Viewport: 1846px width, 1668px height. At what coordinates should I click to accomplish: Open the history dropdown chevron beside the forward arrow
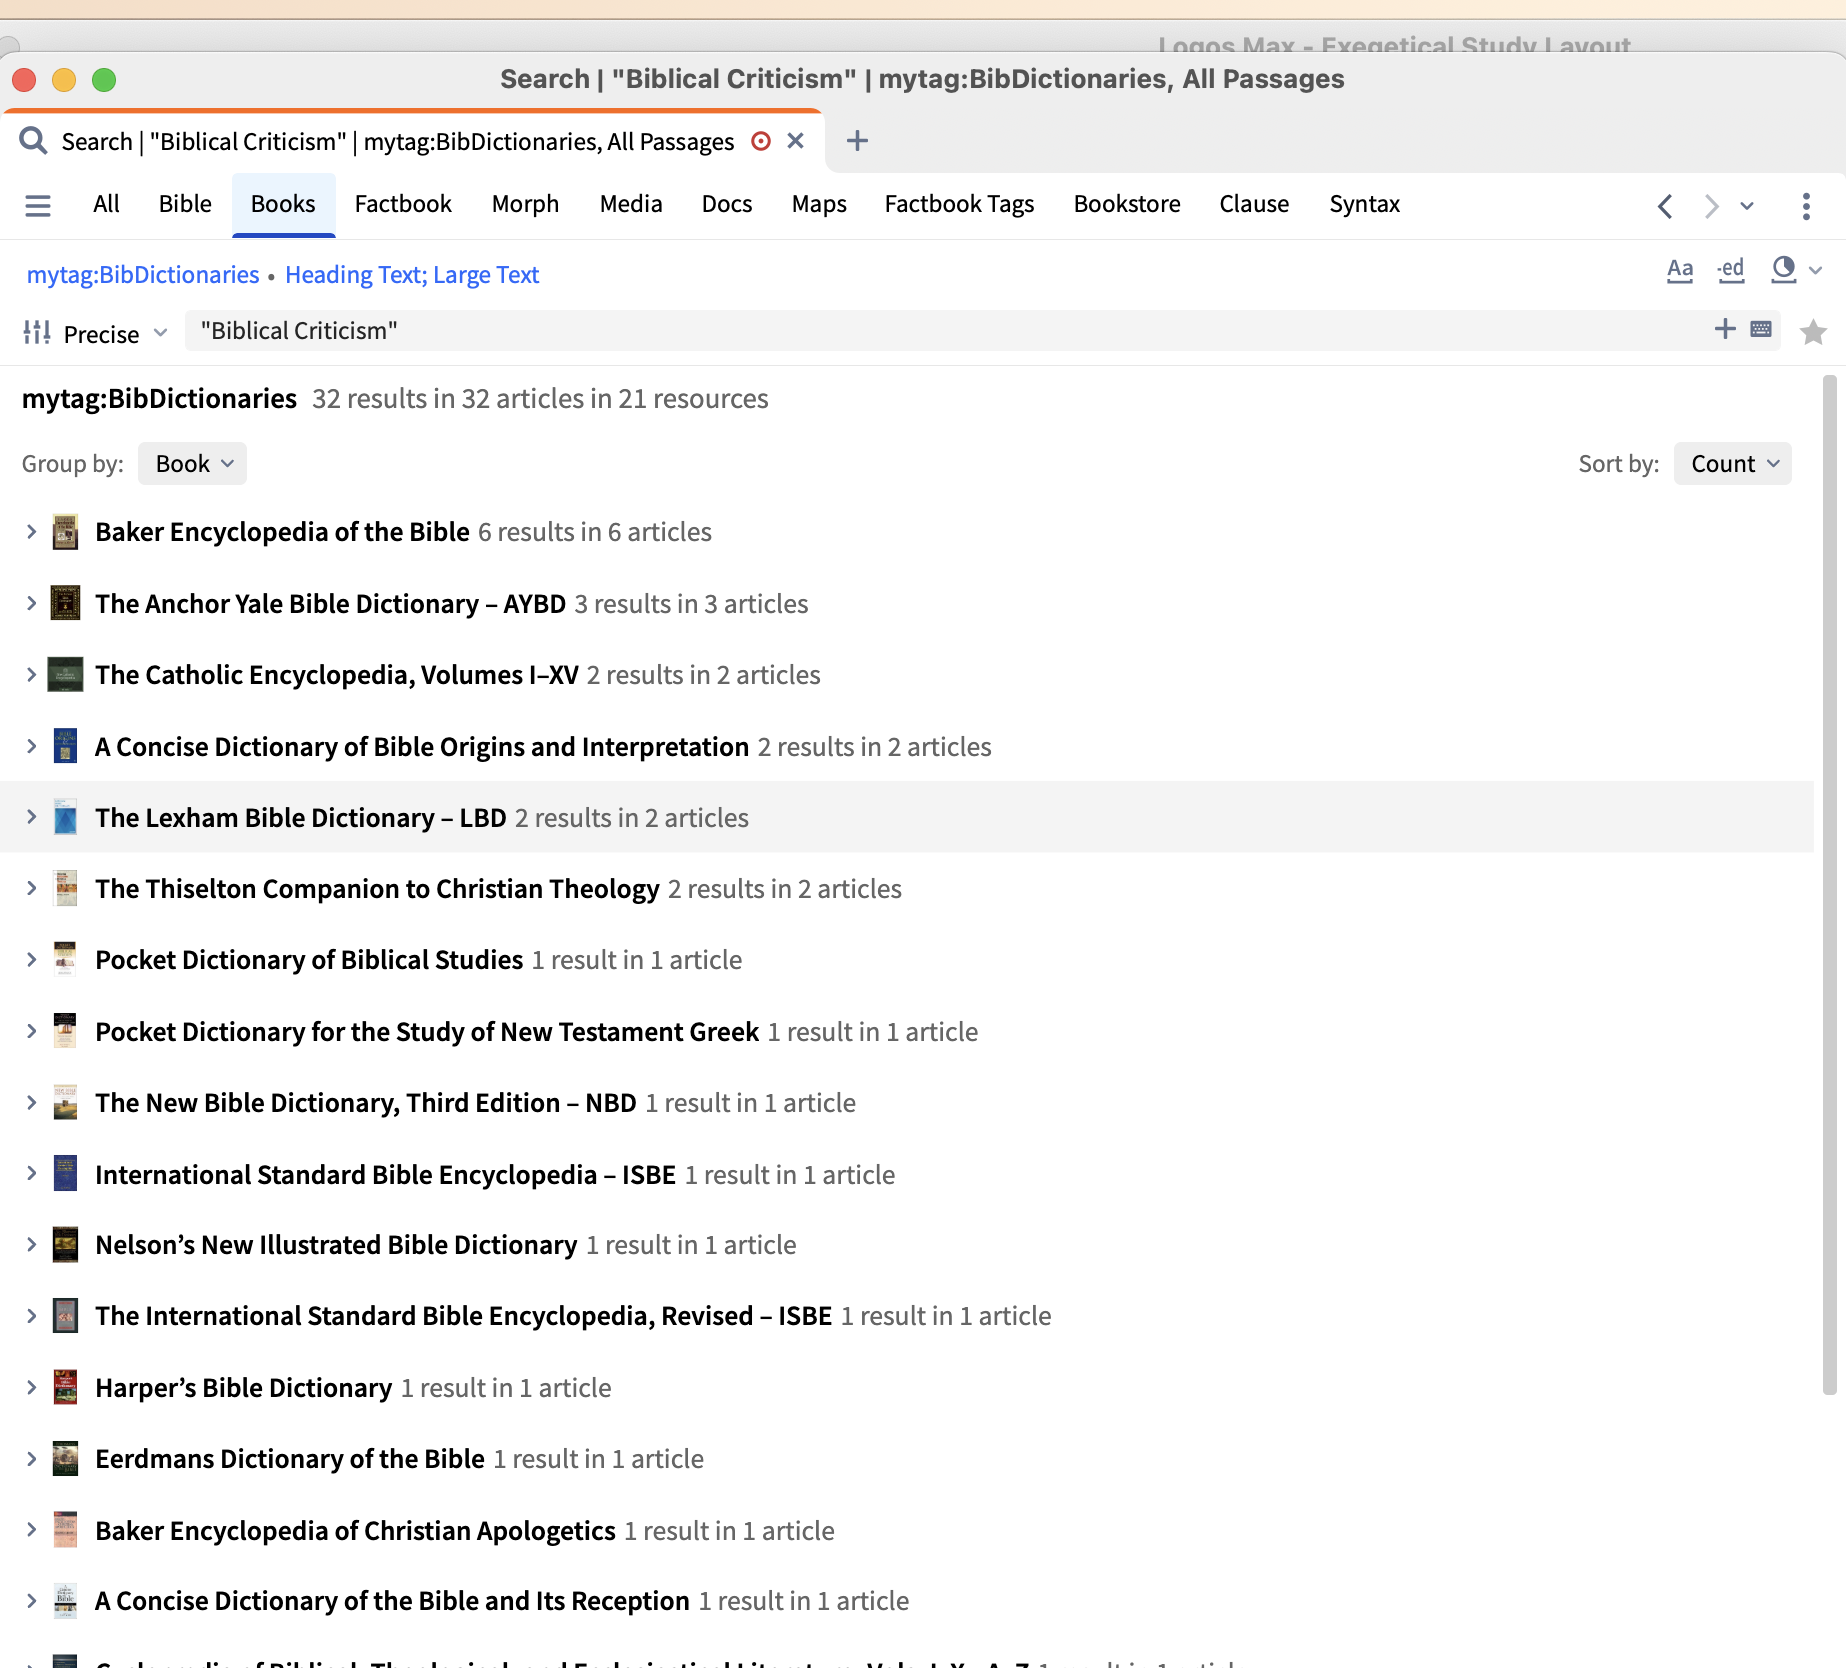click(x=1747, y=206)
